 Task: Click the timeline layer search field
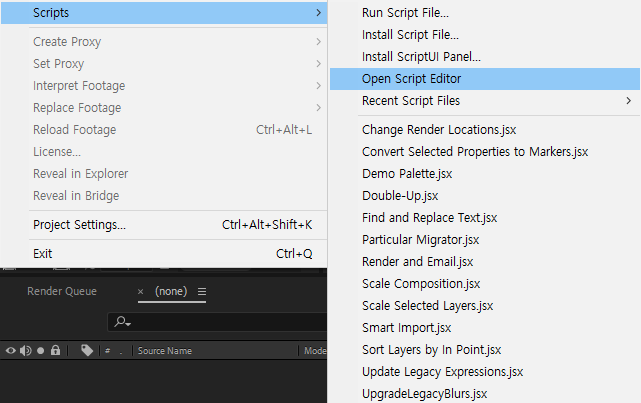pos(217,322)
